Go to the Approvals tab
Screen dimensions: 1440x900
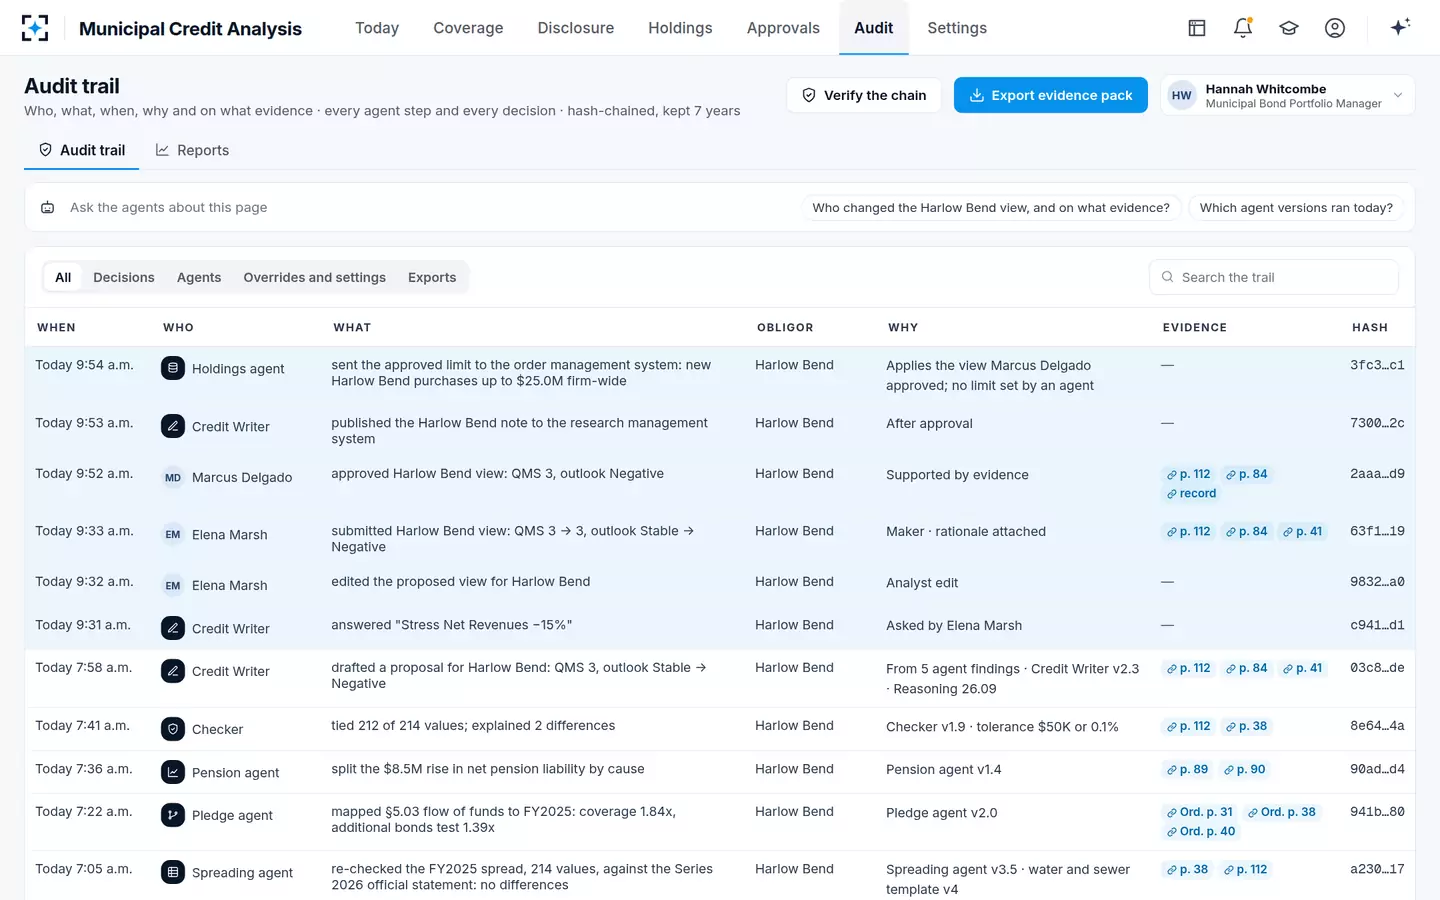coord(783,28)
